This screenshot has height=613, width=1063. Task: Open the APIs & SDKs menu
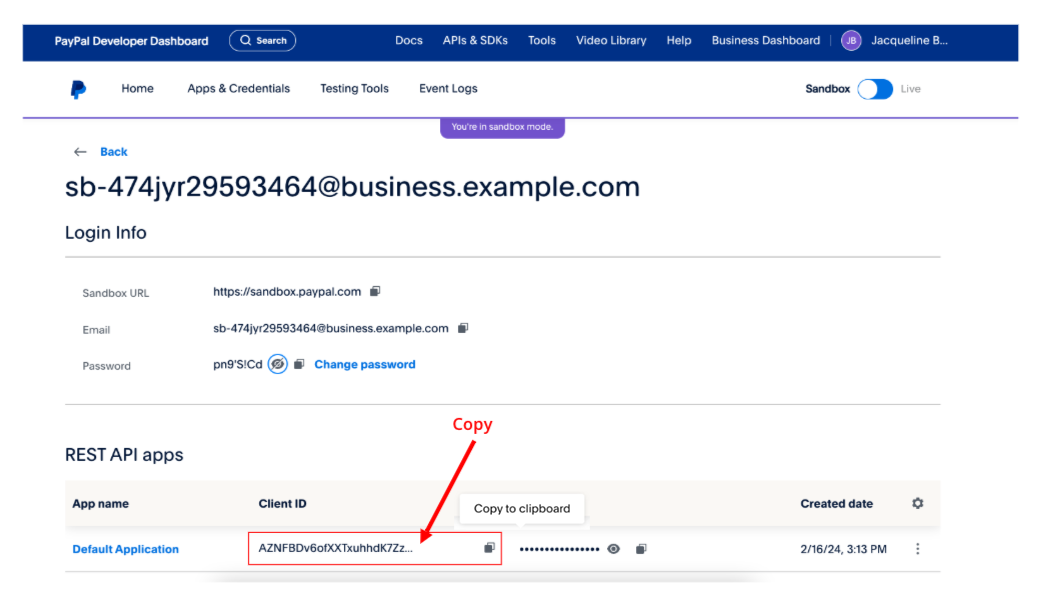point(475,41)
